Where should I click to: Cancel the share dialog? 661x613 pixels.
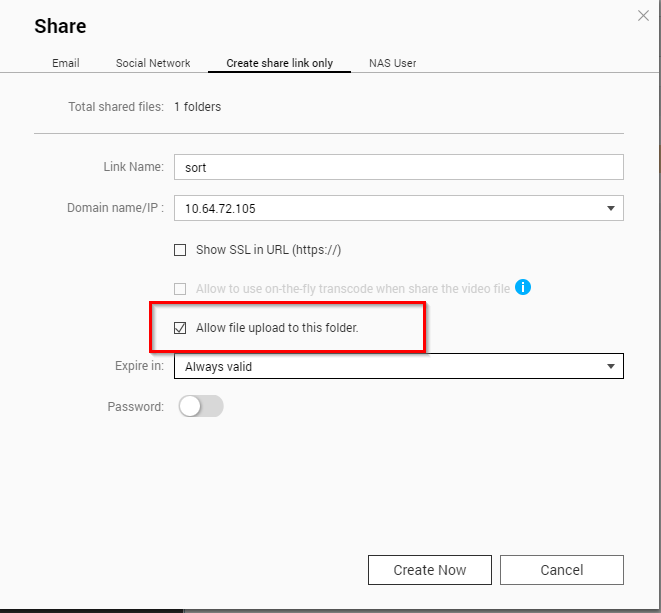[x=561, y=570]
